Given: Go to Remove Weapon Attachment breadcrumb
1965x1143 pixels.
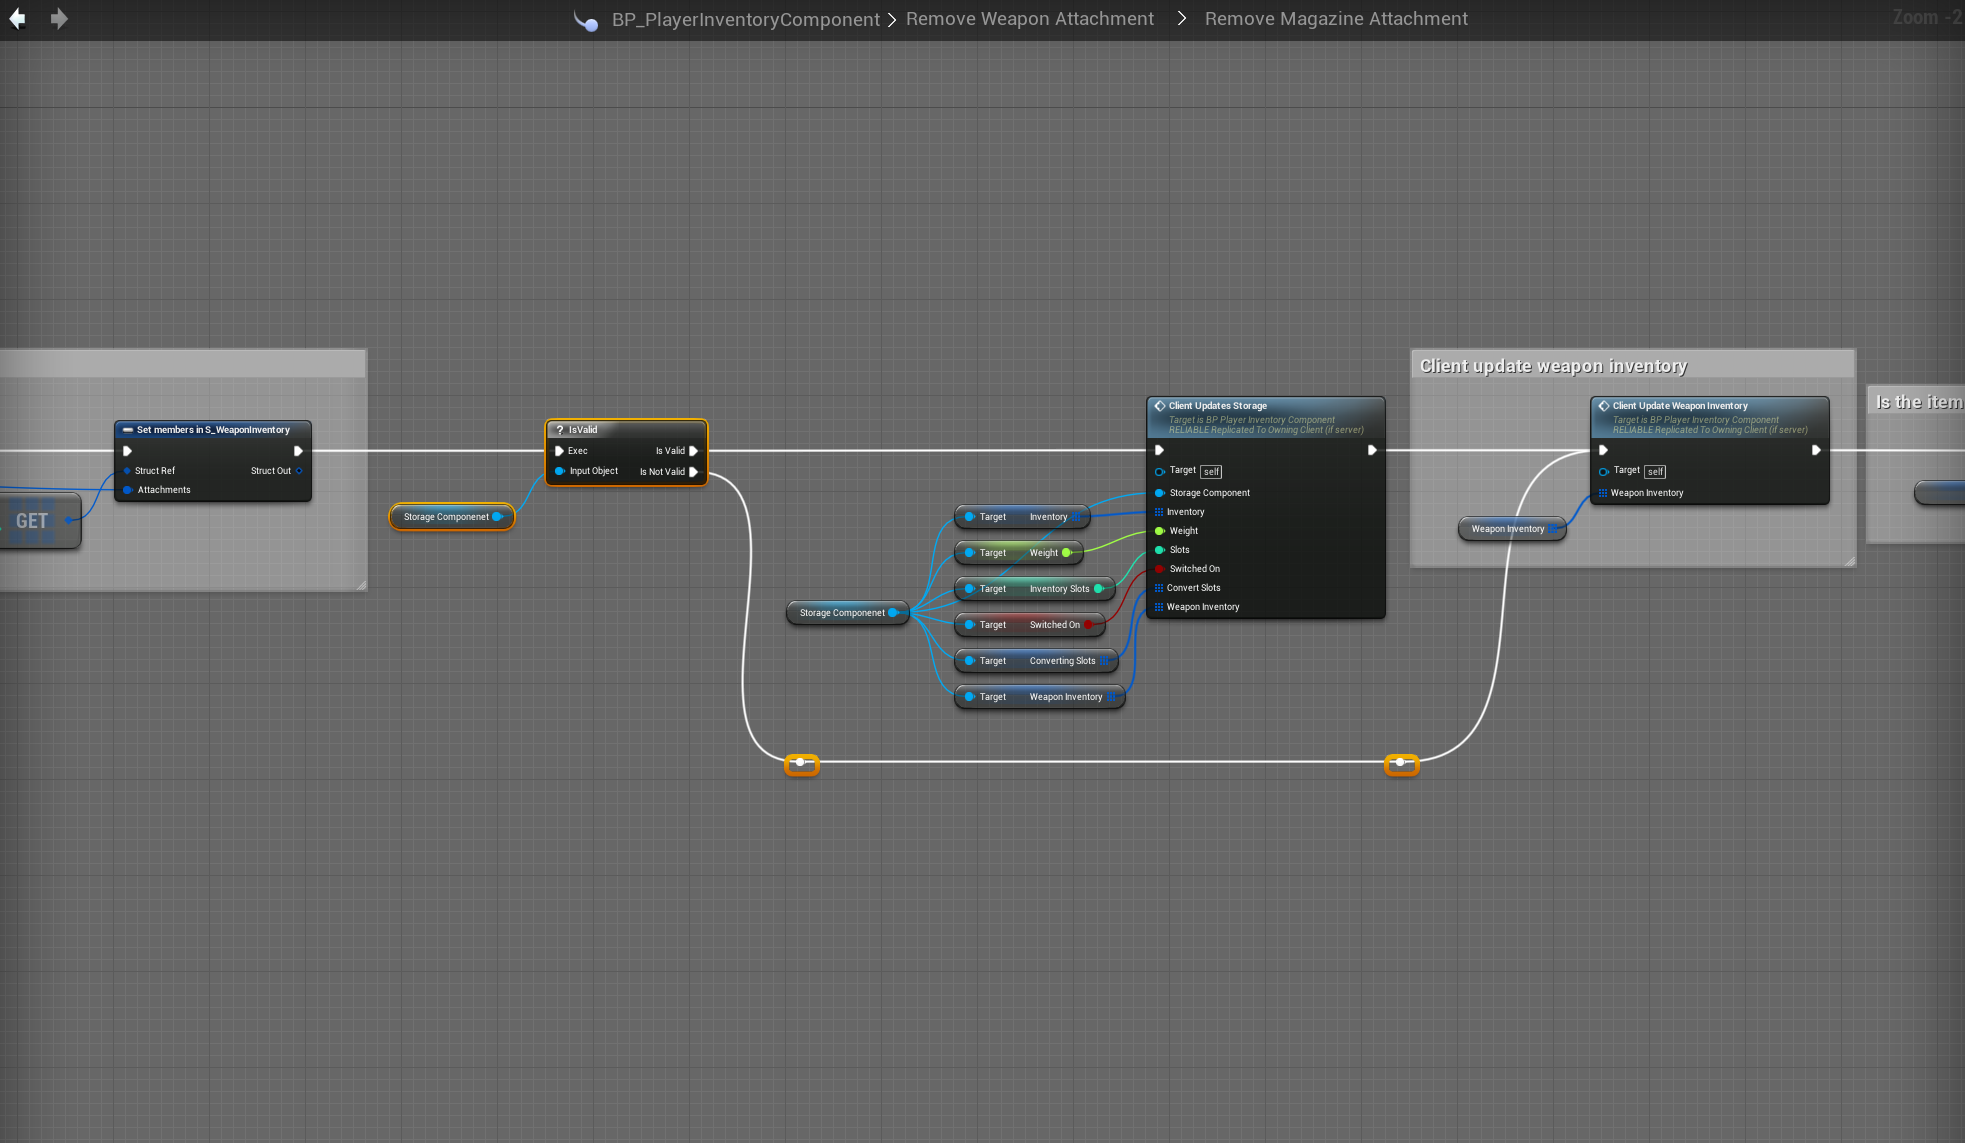Looking at the screenshot, I should [1029, 19].
